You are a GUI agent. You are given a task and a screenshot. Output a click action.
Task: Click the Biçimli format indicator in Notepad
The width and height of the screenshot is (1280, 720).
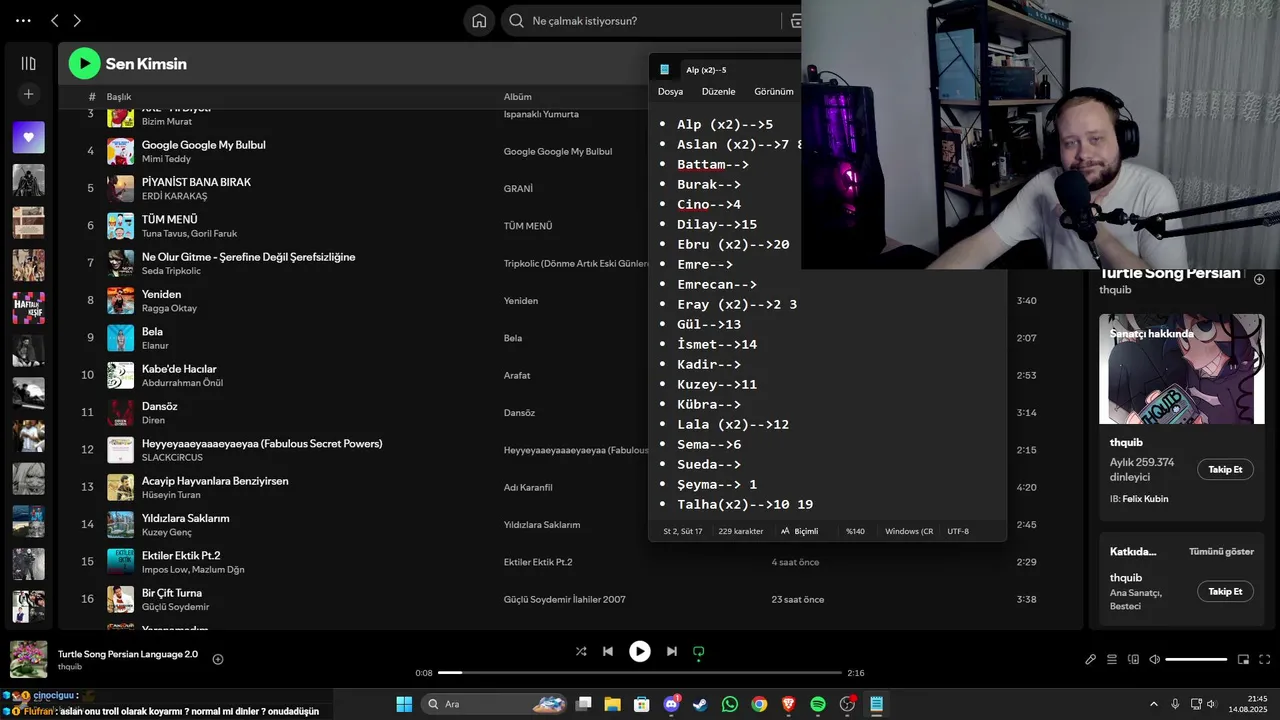799,531
